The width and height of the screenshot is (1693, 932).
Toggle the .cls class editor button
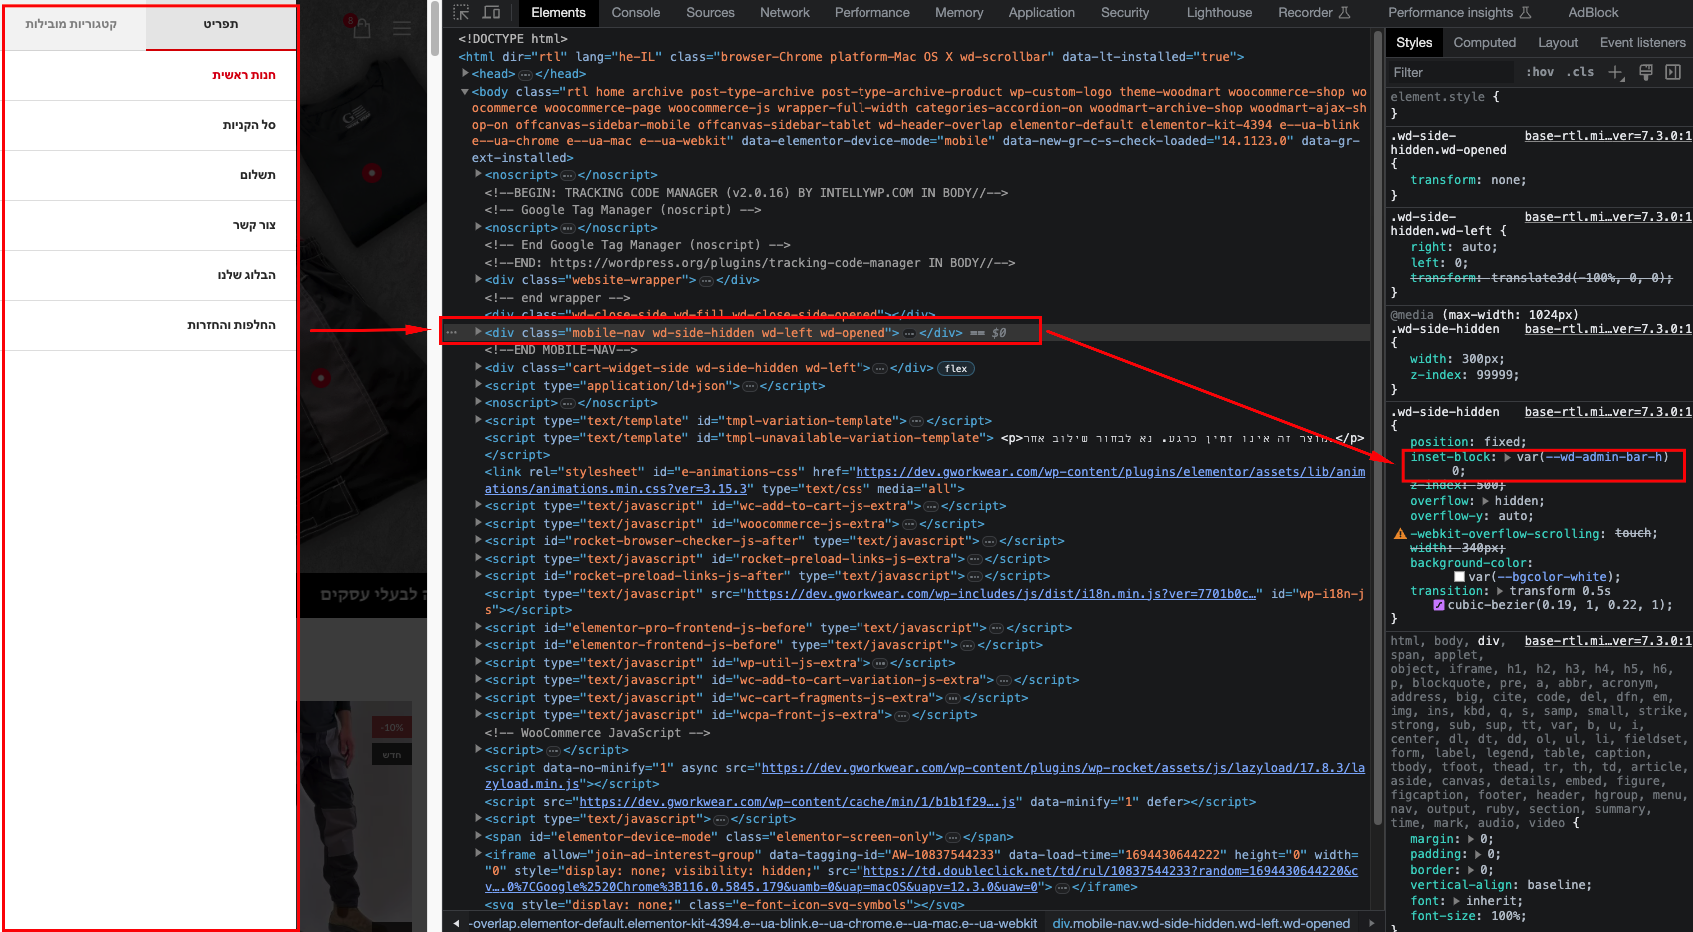(1581, 72)
